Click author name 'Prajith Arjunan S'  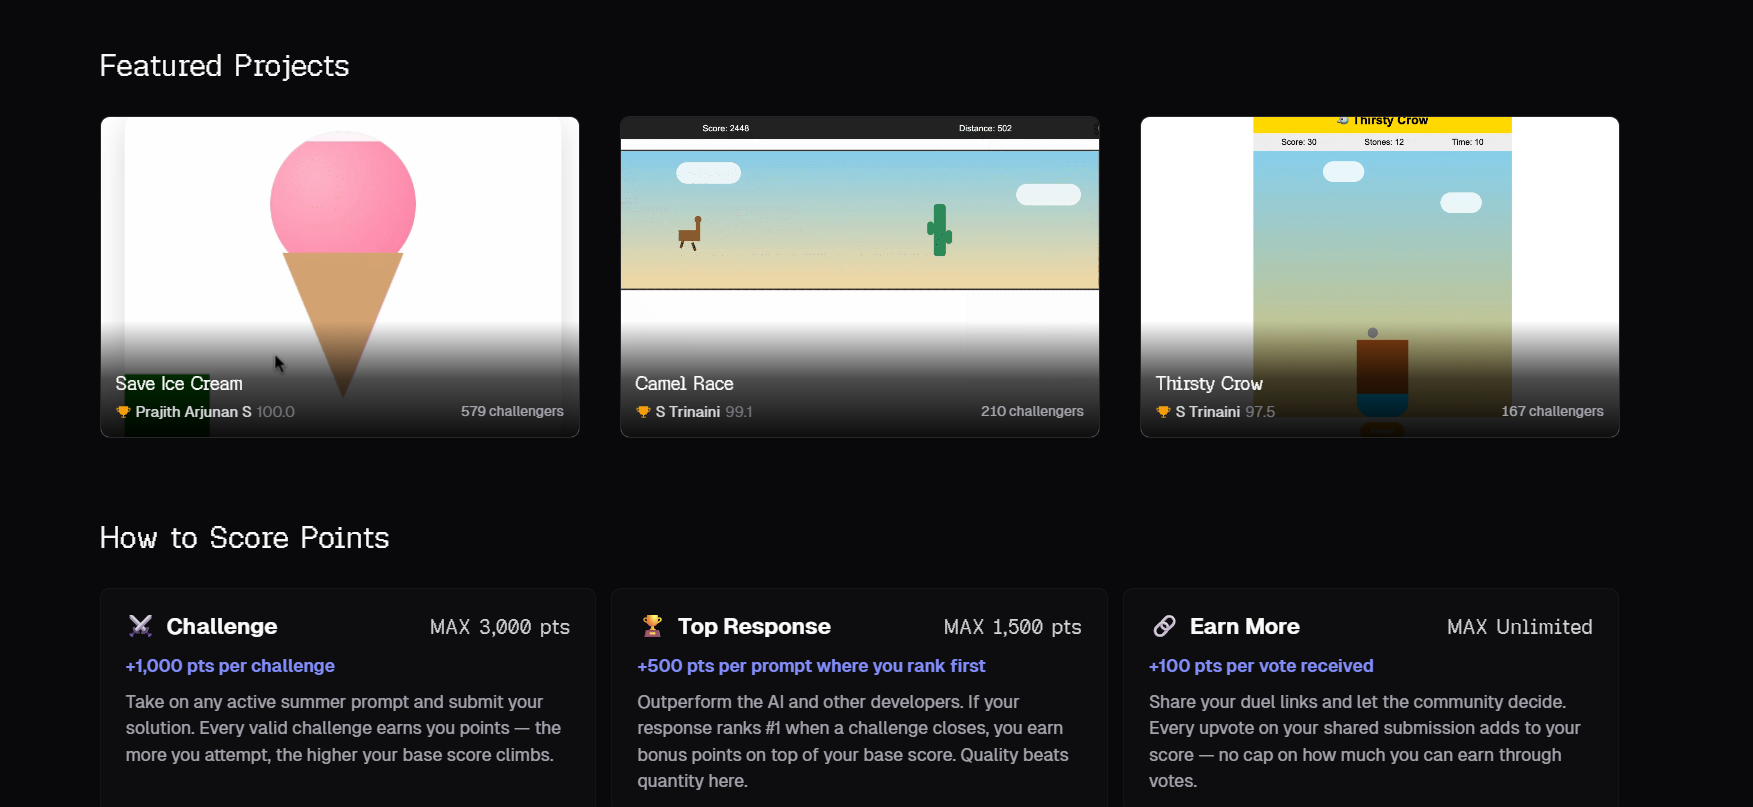pos(193,412)
